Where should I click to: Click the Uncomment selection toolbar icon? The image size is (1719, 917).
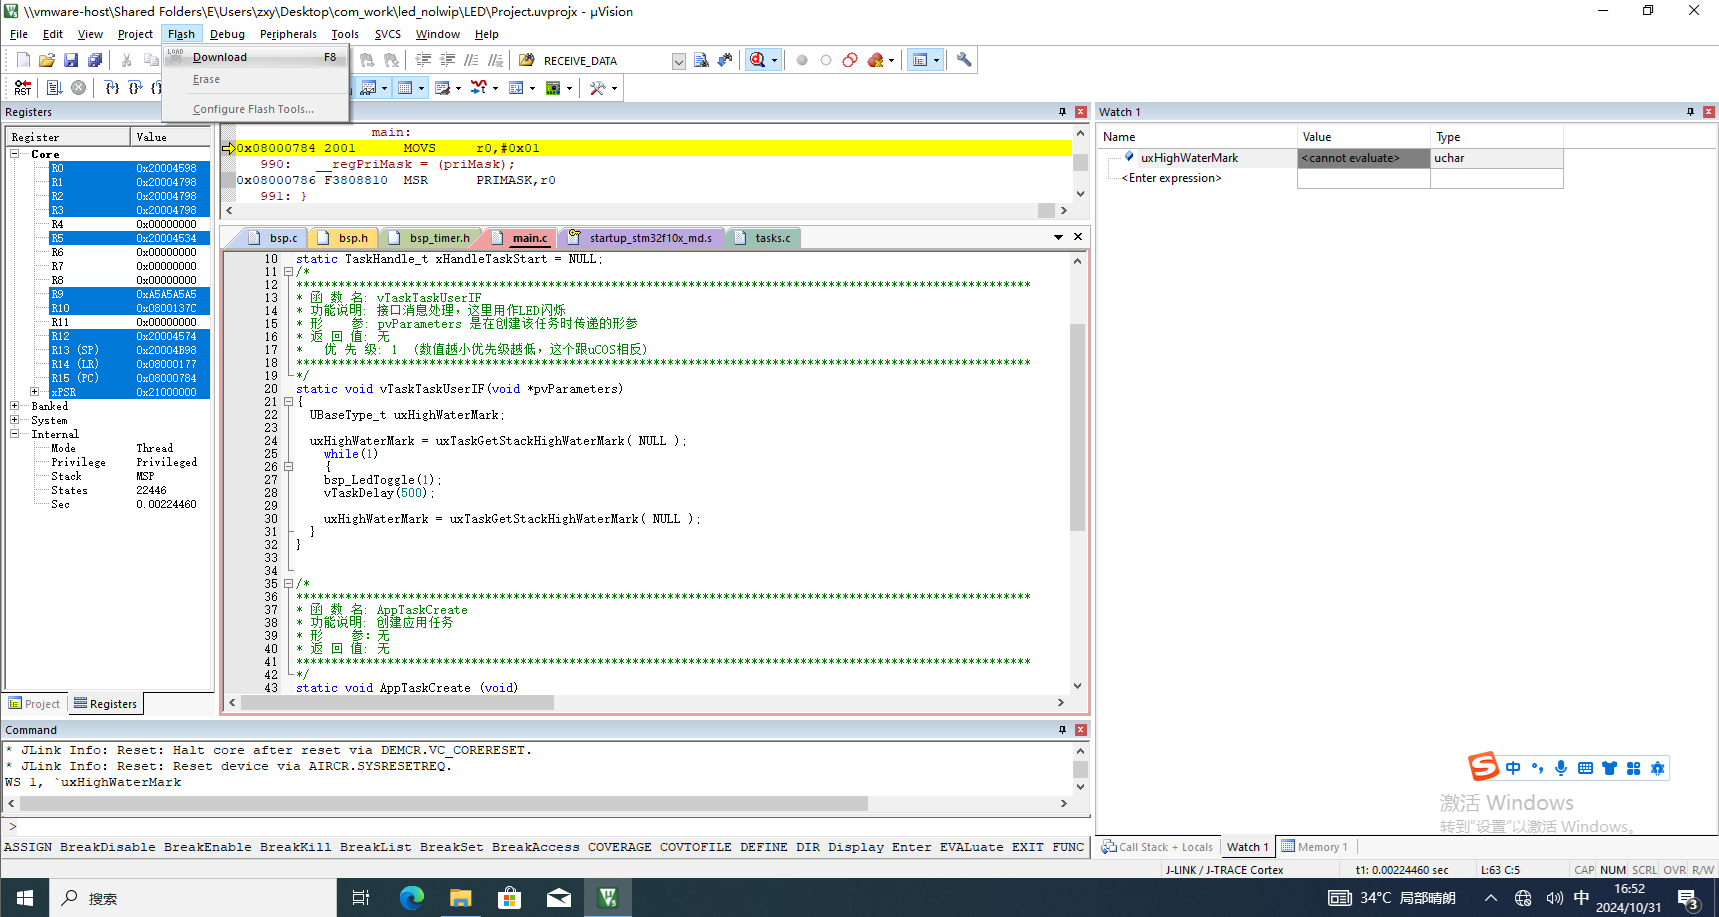tap(495, 60)
